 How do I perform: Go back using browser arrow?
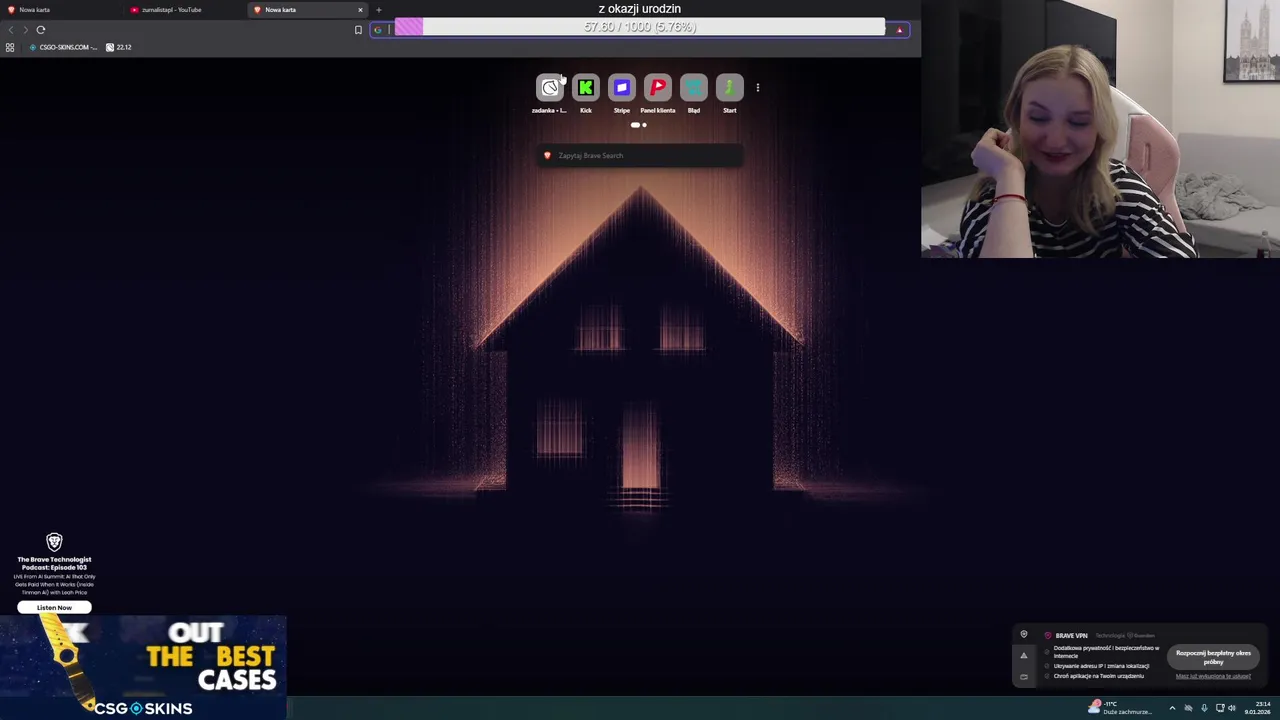[x=11, y=30]
